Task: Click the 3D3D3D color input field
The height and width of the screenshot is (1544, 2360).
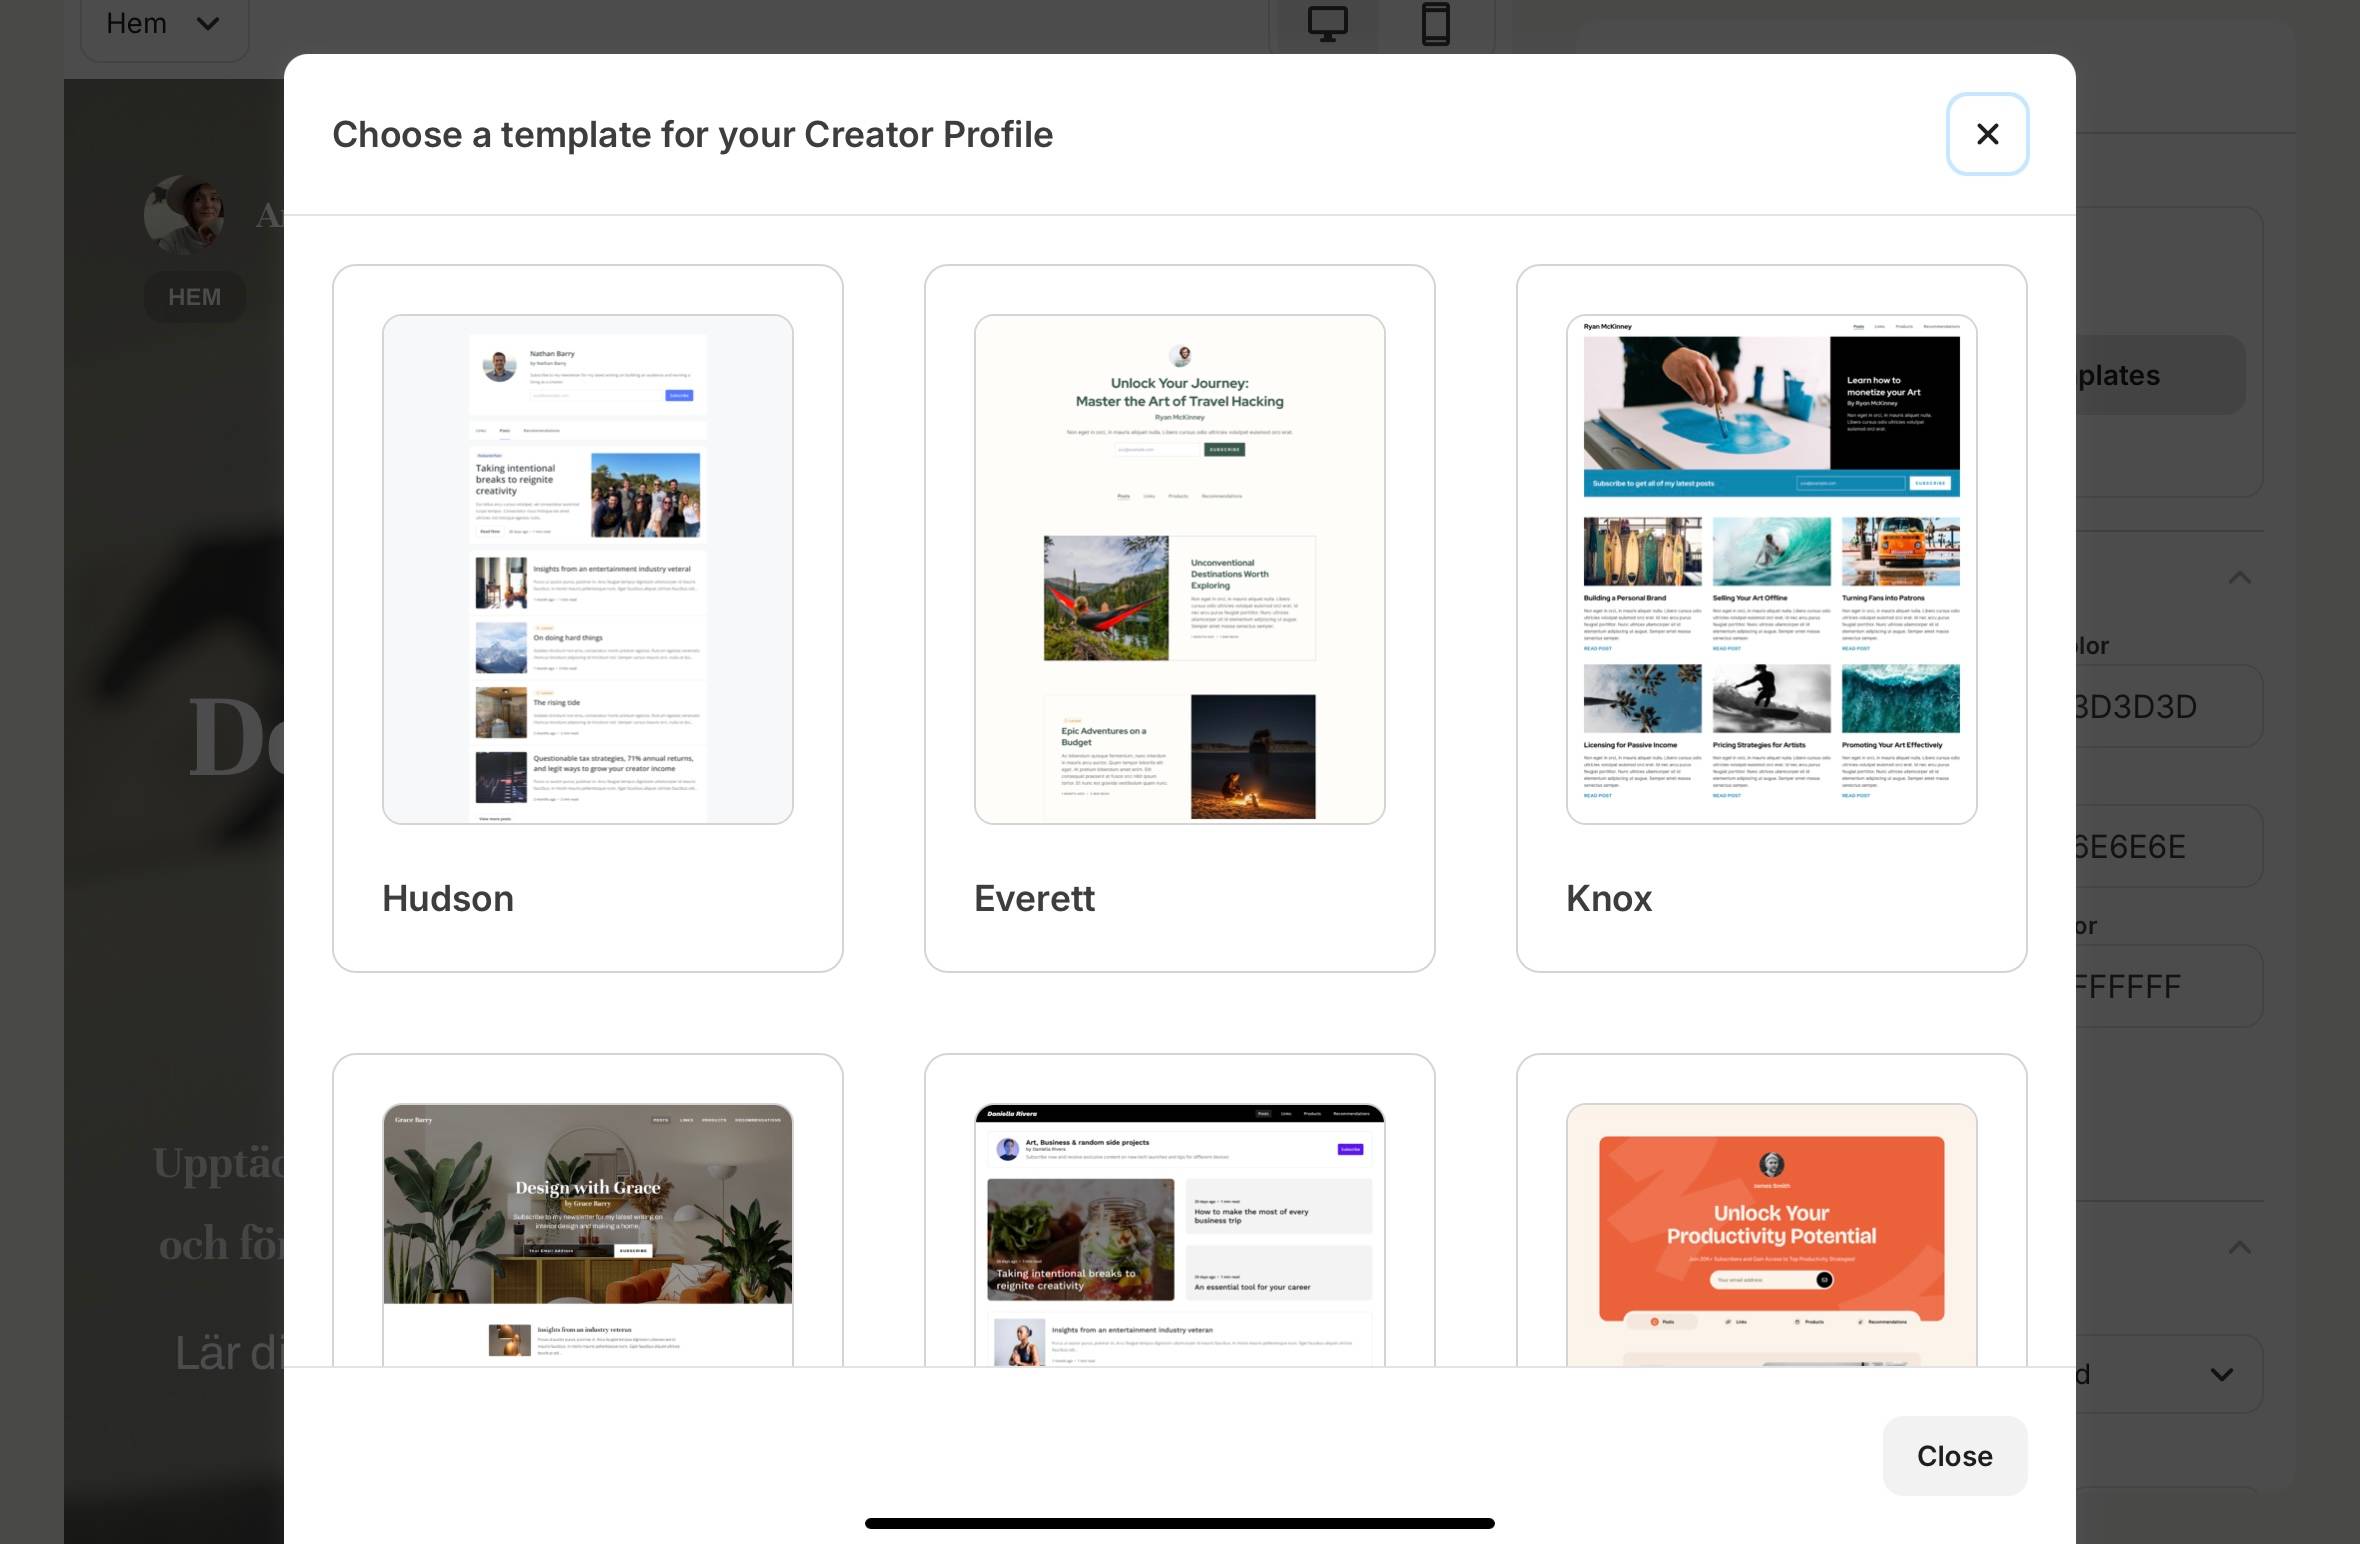Action: tap(2166, 707)
